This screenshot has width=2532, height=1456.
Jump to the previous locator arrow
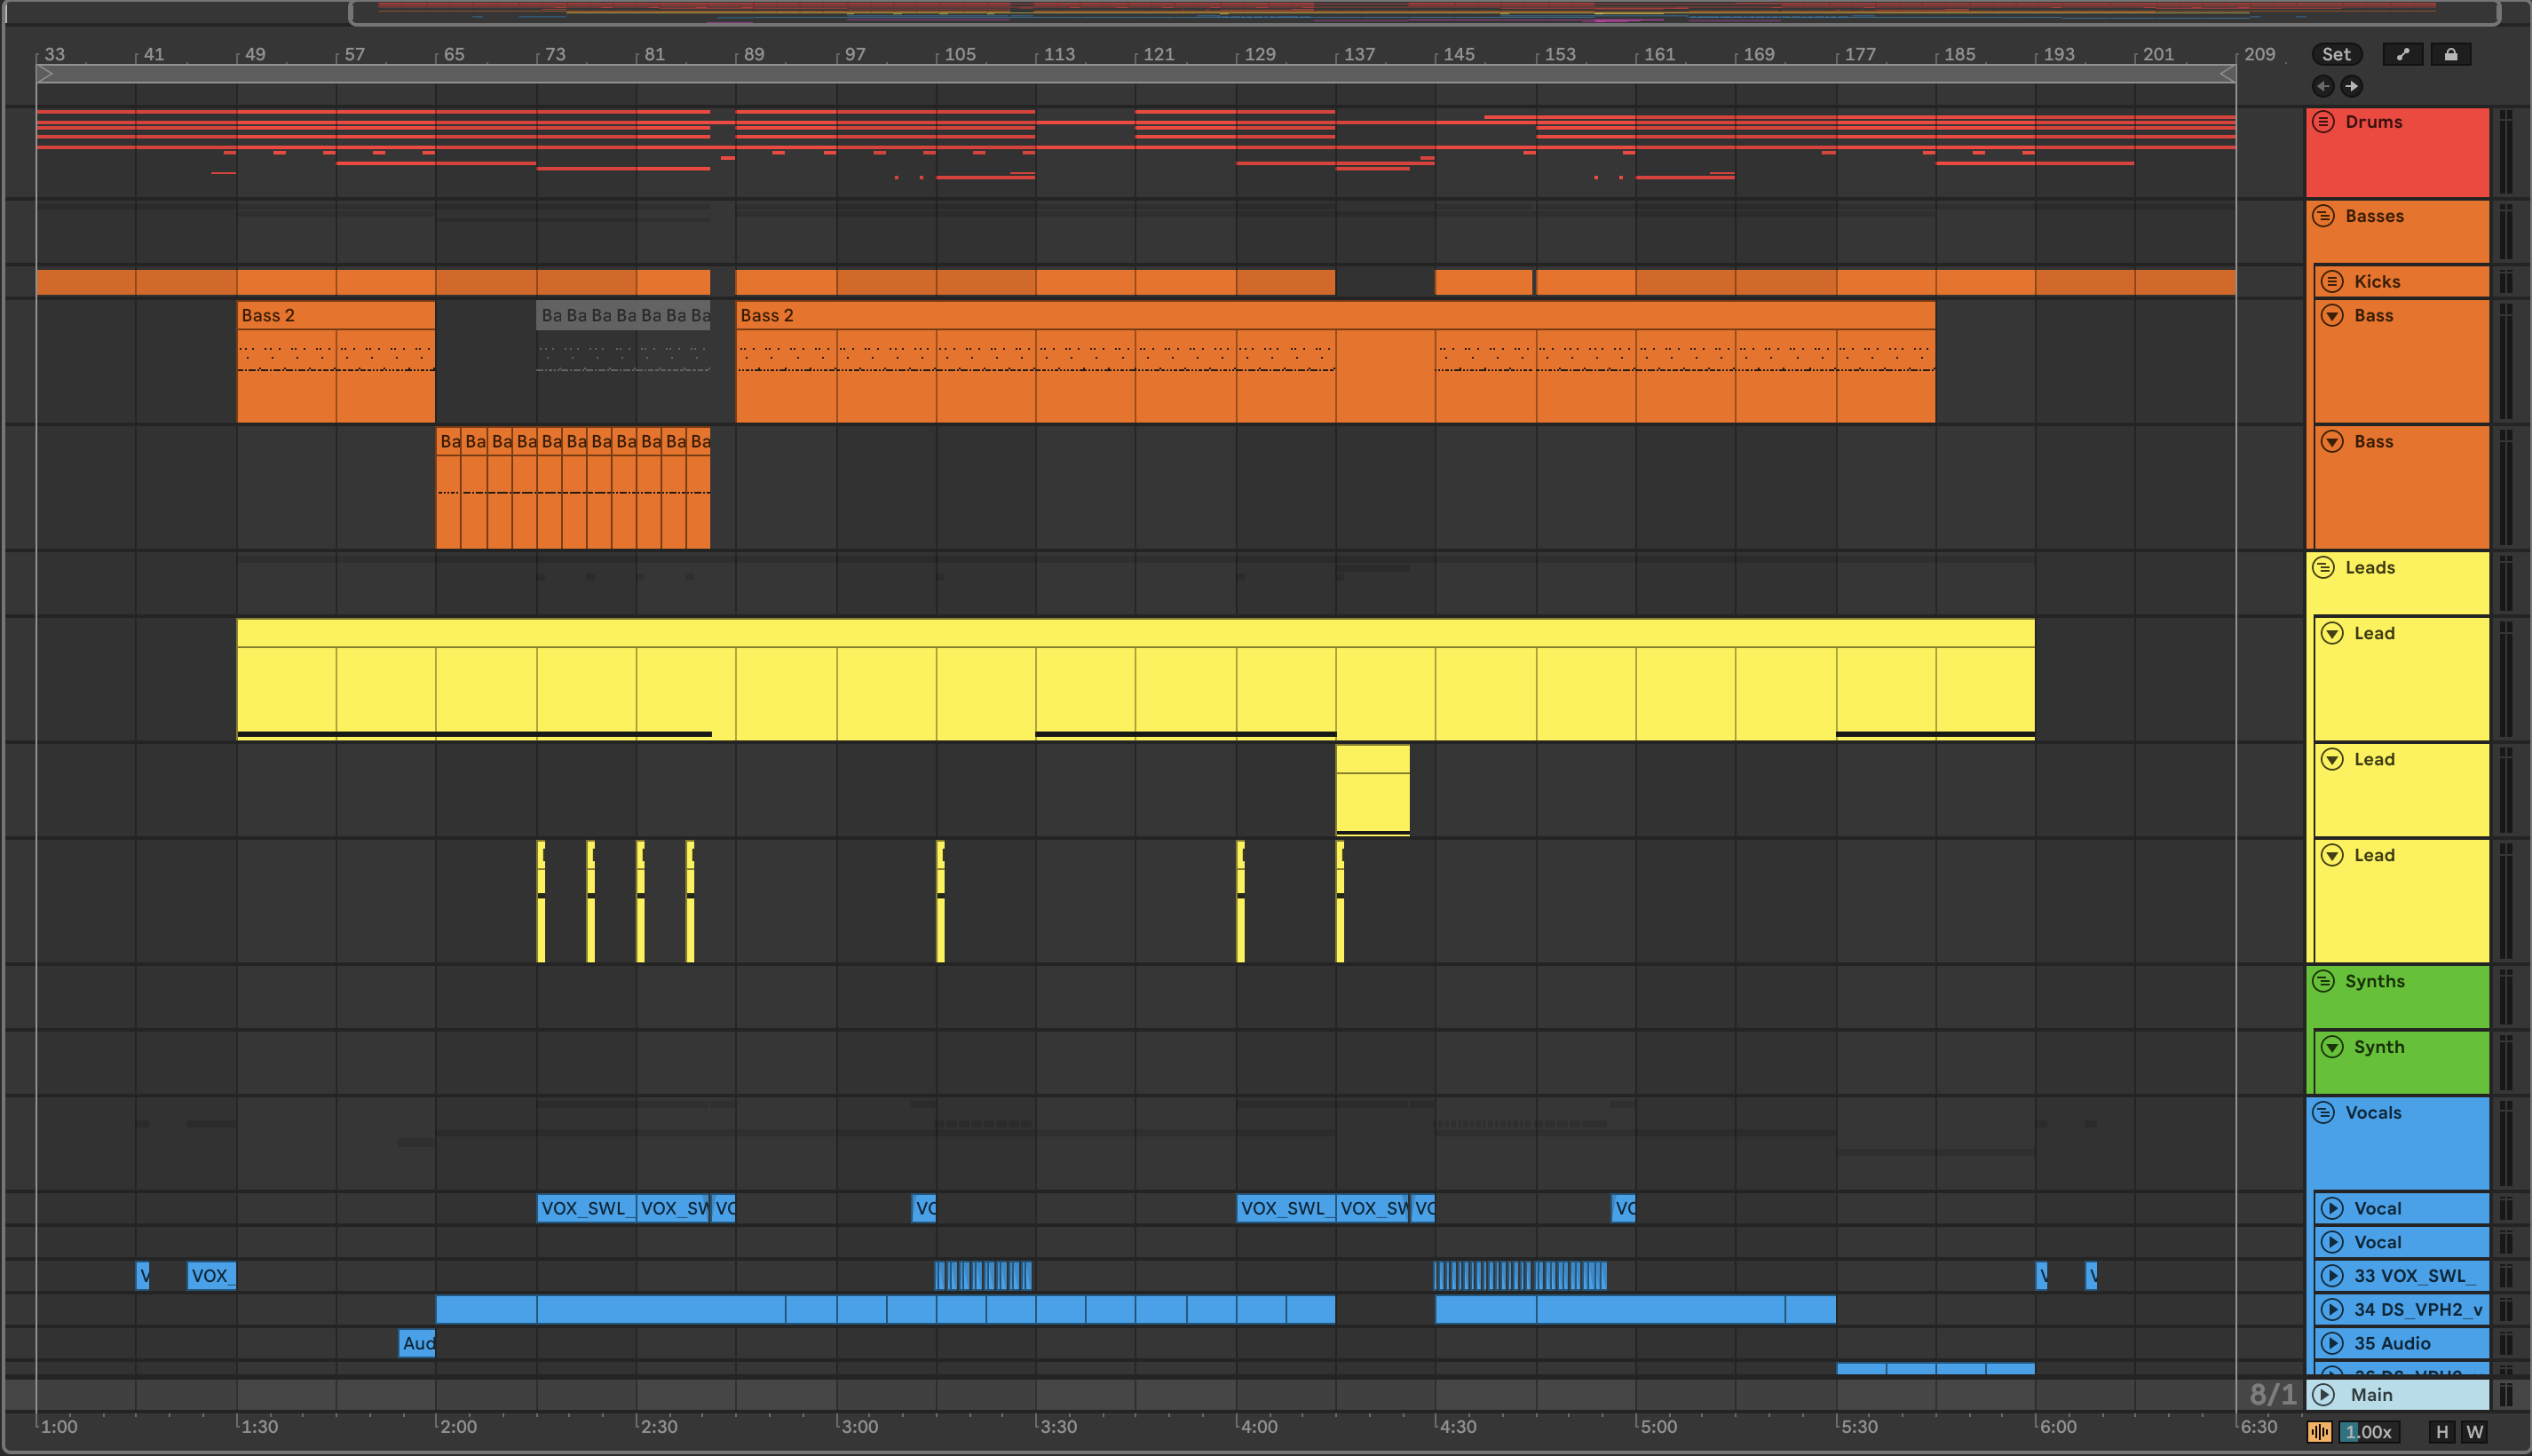tap(2323, 86)
